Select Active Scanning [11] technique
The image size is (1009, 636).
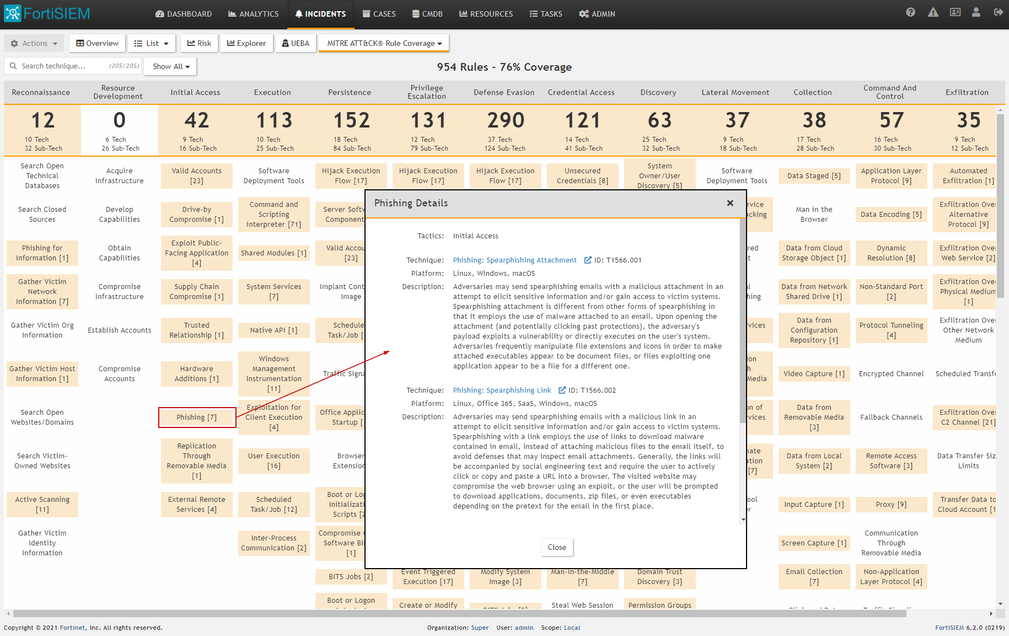[x=42, y=504]
